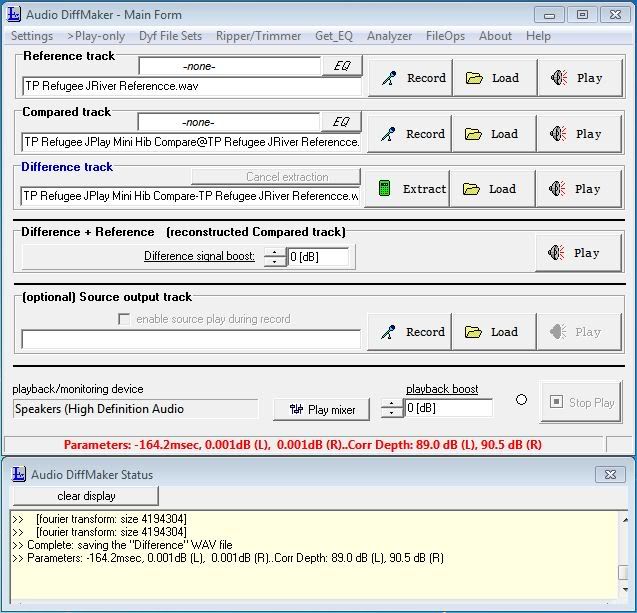Close the Audio DiffMaker Main Form window
Image resolution: width=637 pixels, height=613 pixels.
click(x=615, y=15)
